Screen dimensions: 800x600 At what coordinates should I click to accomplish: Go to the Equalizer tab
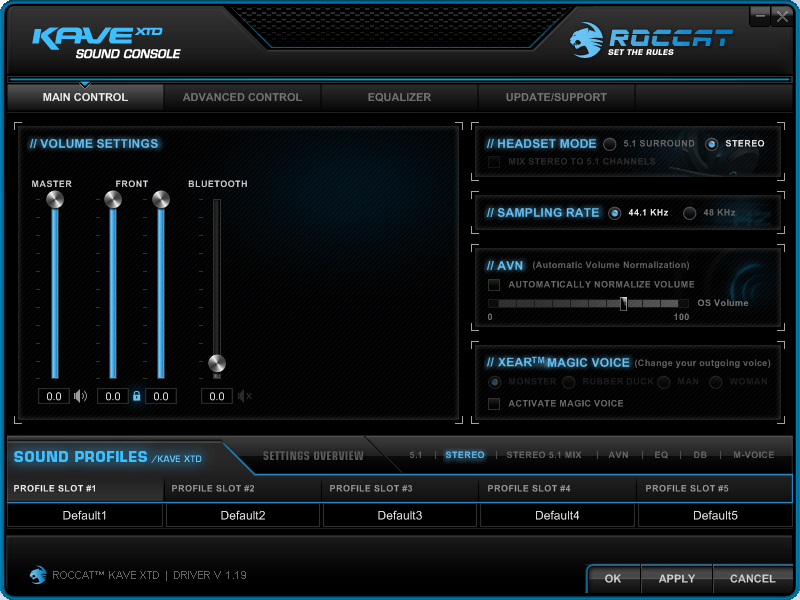pos(399,97)
